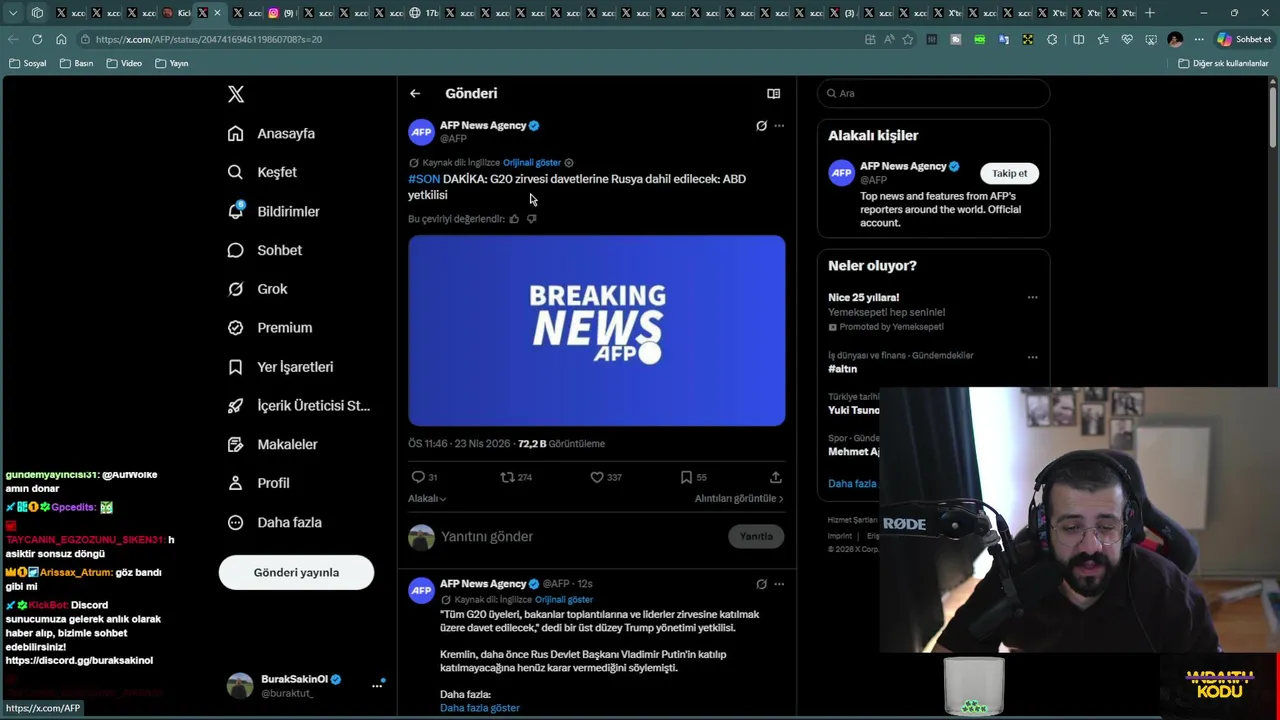Expand the Alakalı sort dropdown
This screenshot has width=1280, height=720.
(x=427, y=498)
